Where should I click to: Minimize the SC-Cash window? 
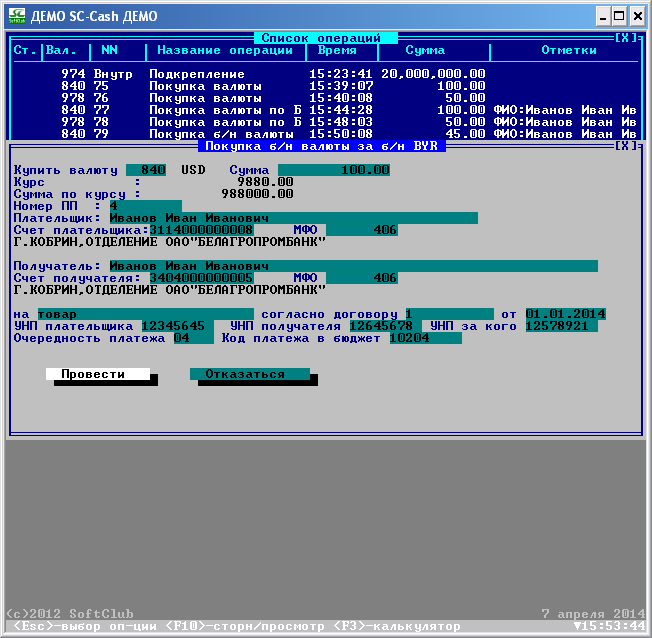pyautogui.click(x=603, y=17)
